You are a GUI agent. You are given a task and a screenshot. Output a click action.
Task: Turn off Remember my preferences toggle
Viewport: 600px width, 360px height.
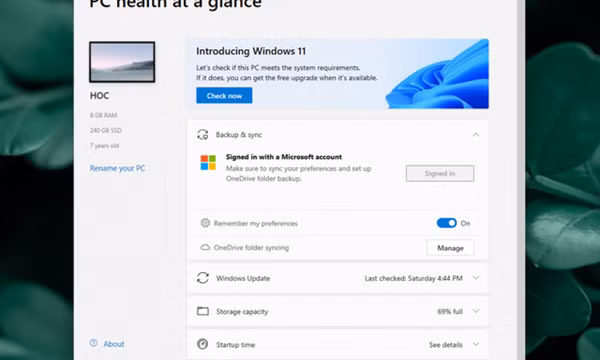pyautogui.click(x=447, y=223)
